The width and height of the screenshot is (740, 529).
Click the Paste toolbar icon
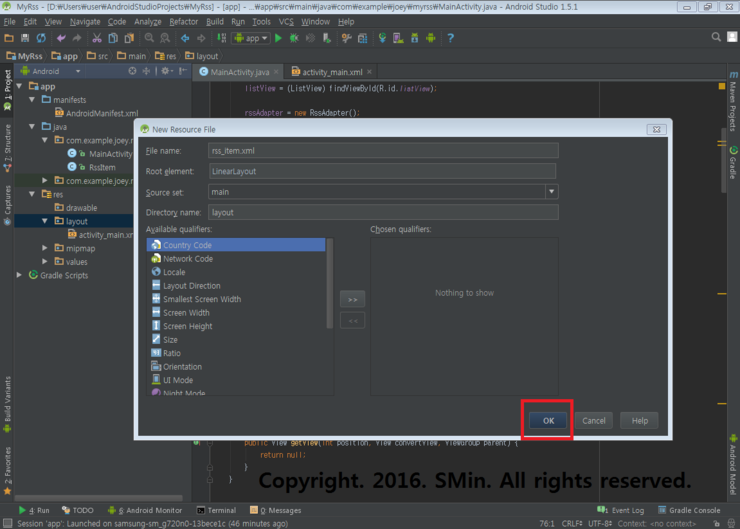point(129,38)
